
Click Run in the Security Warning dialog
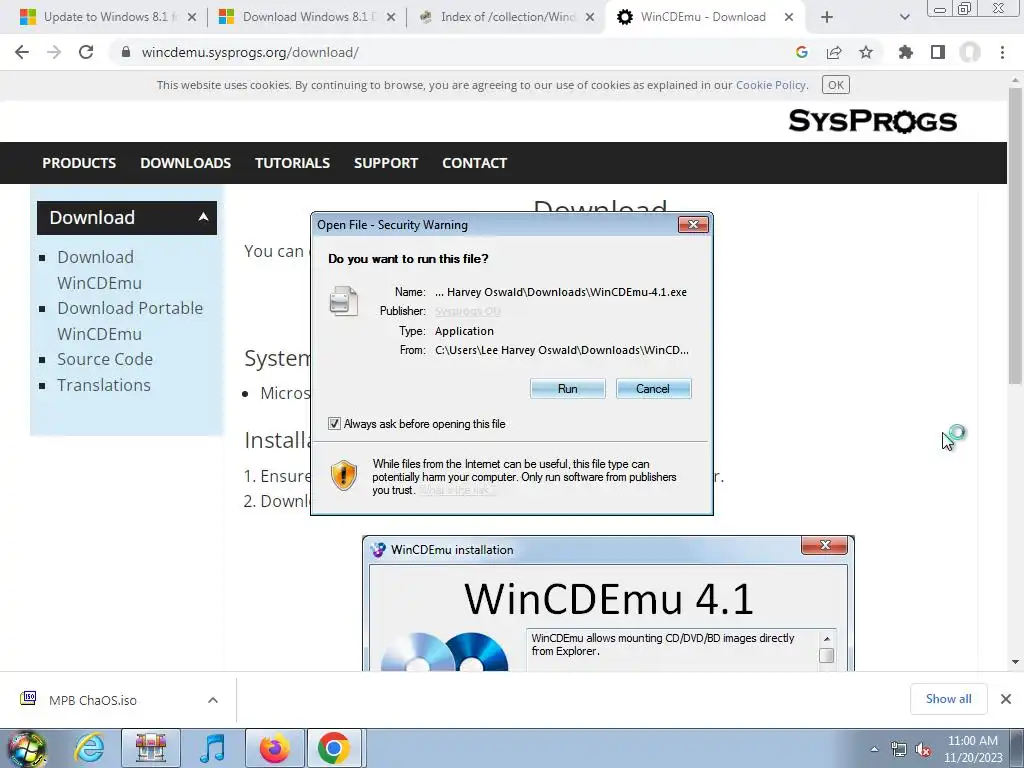point(568,389)
